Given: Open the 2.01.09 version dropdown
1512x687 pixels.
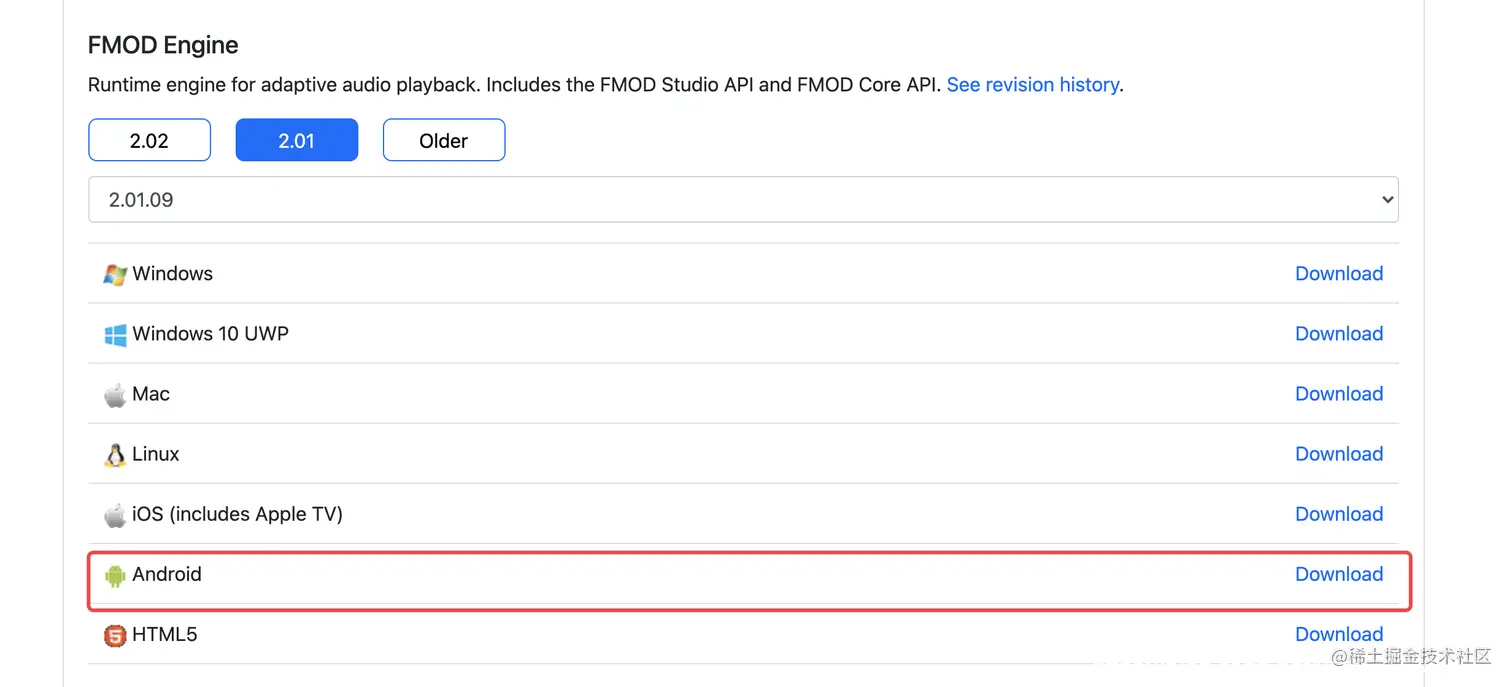Looking at the screenshot, I should coord(742,199).
